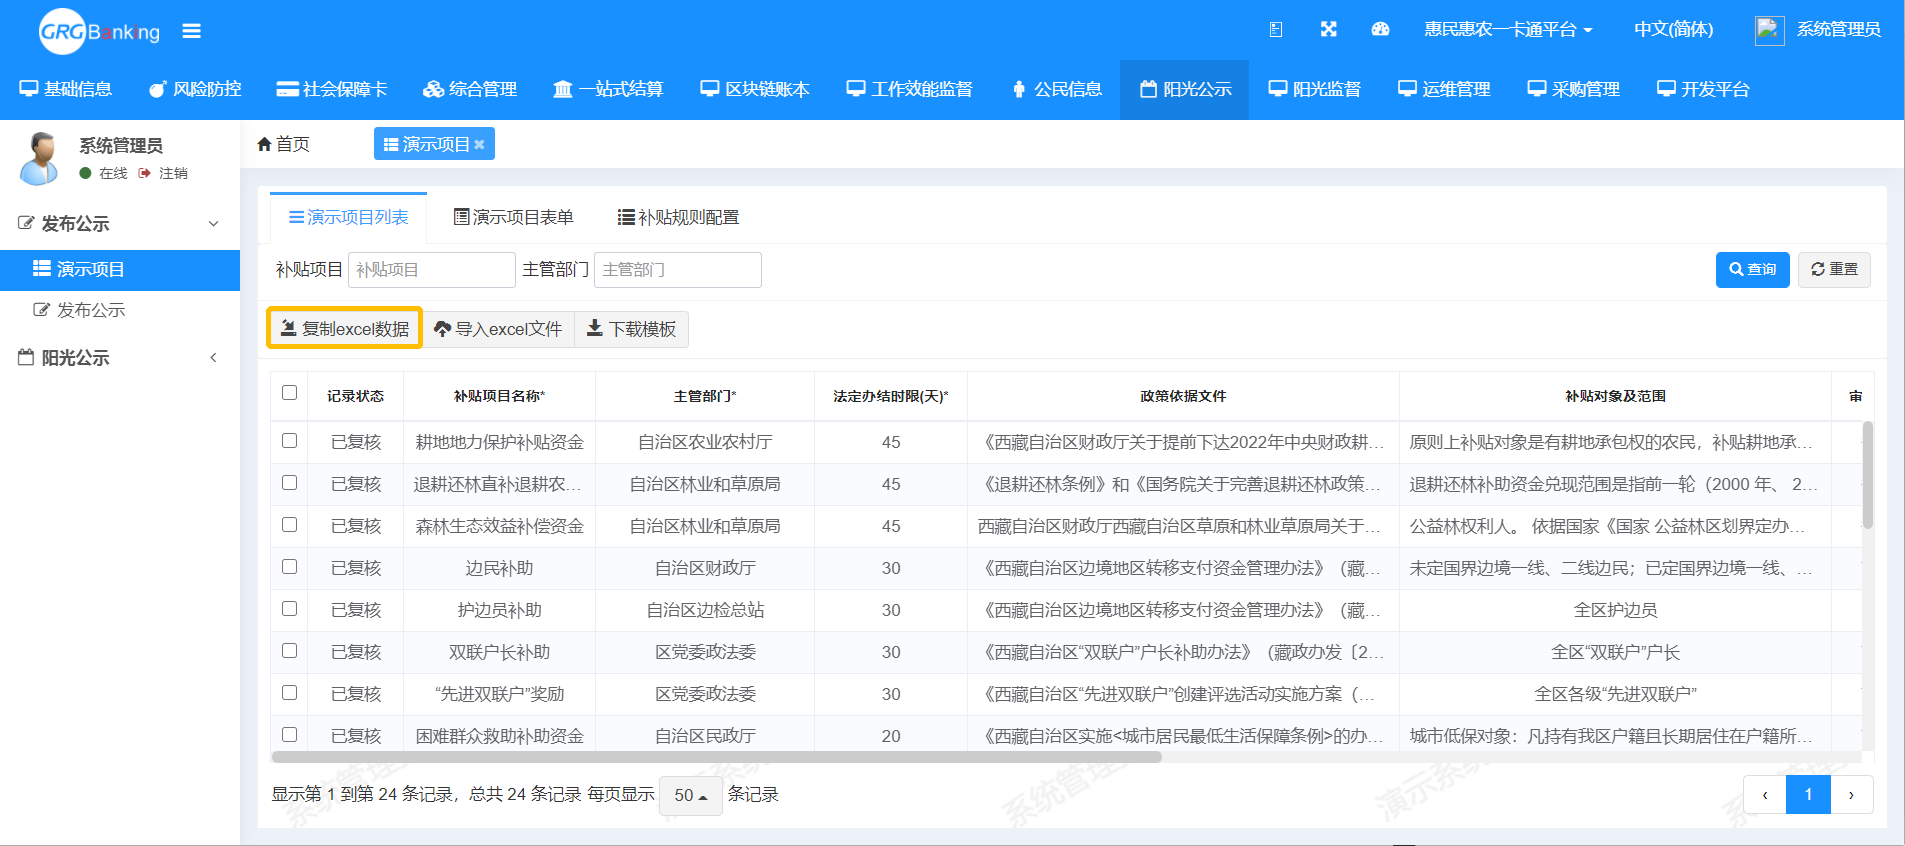This screenshot has width=1905, height=846.
Task: Focus the 补贴项目 input field
Action: 431,270
